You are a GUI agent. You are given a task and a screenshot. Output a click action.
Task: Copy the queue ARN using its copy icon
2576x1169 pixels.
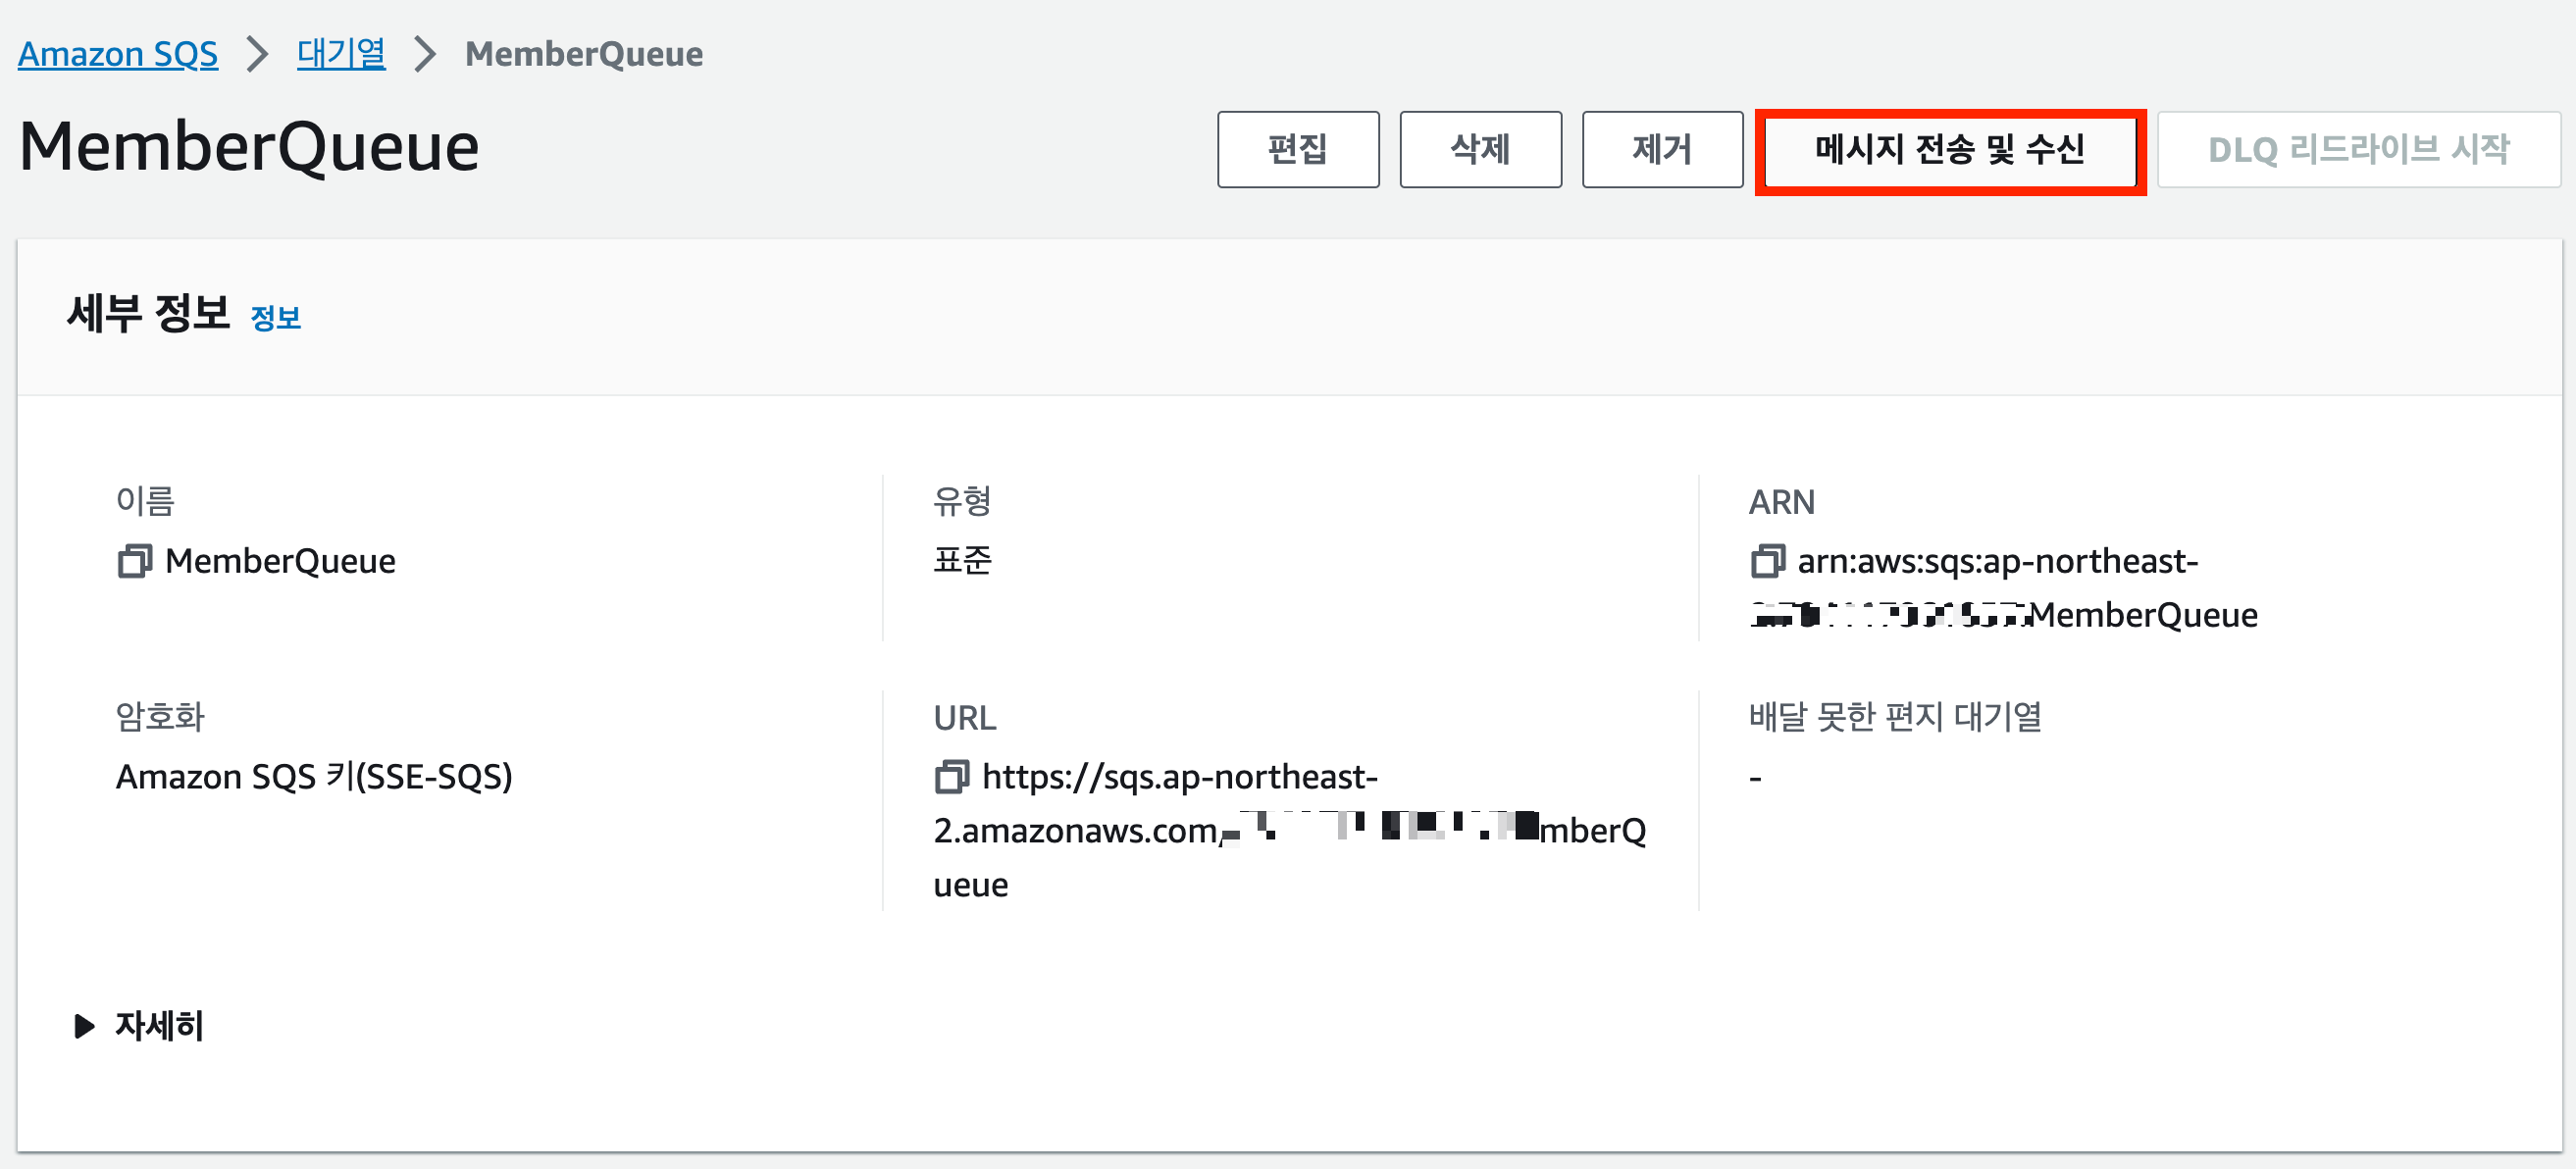1770,561
